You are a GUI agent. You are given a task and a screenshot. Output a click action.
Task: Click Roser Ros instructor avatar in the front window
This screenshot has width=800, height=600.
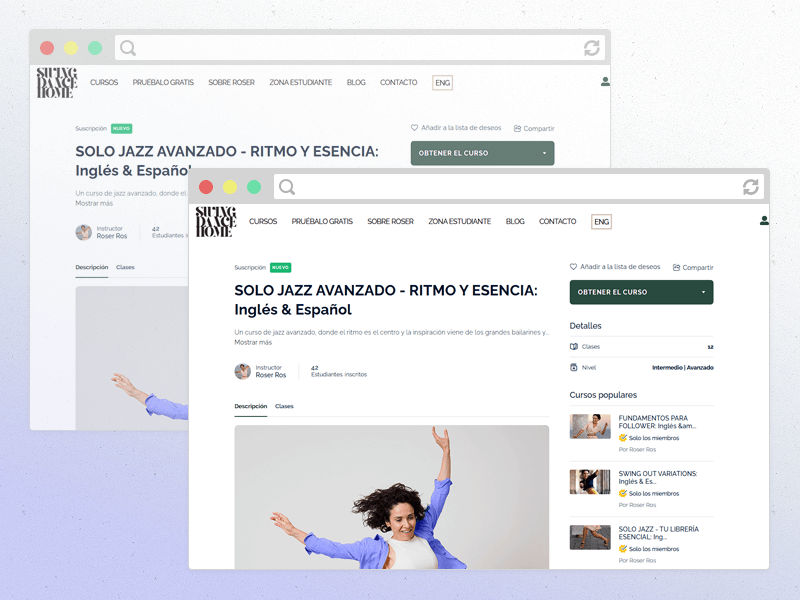point(242,371)
